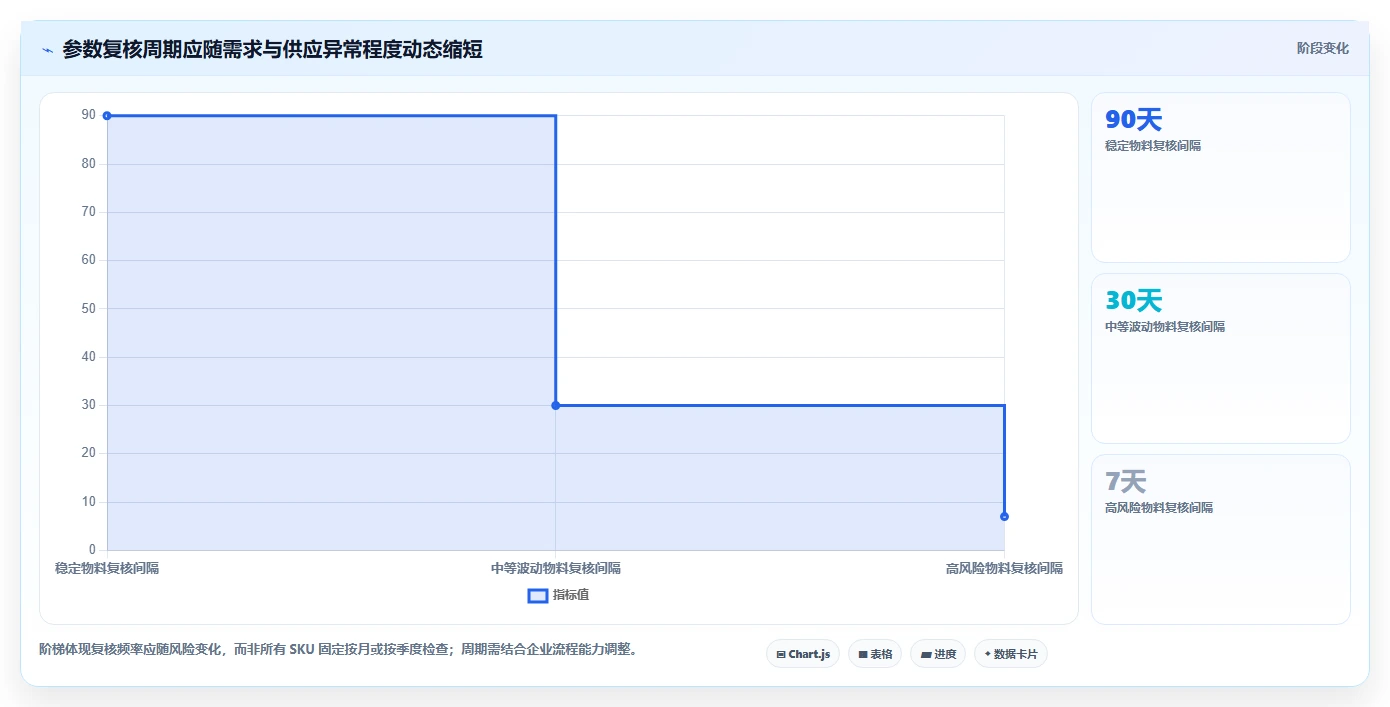
Task: Select the Chart.js tag
Action: (x=803, y=654)
